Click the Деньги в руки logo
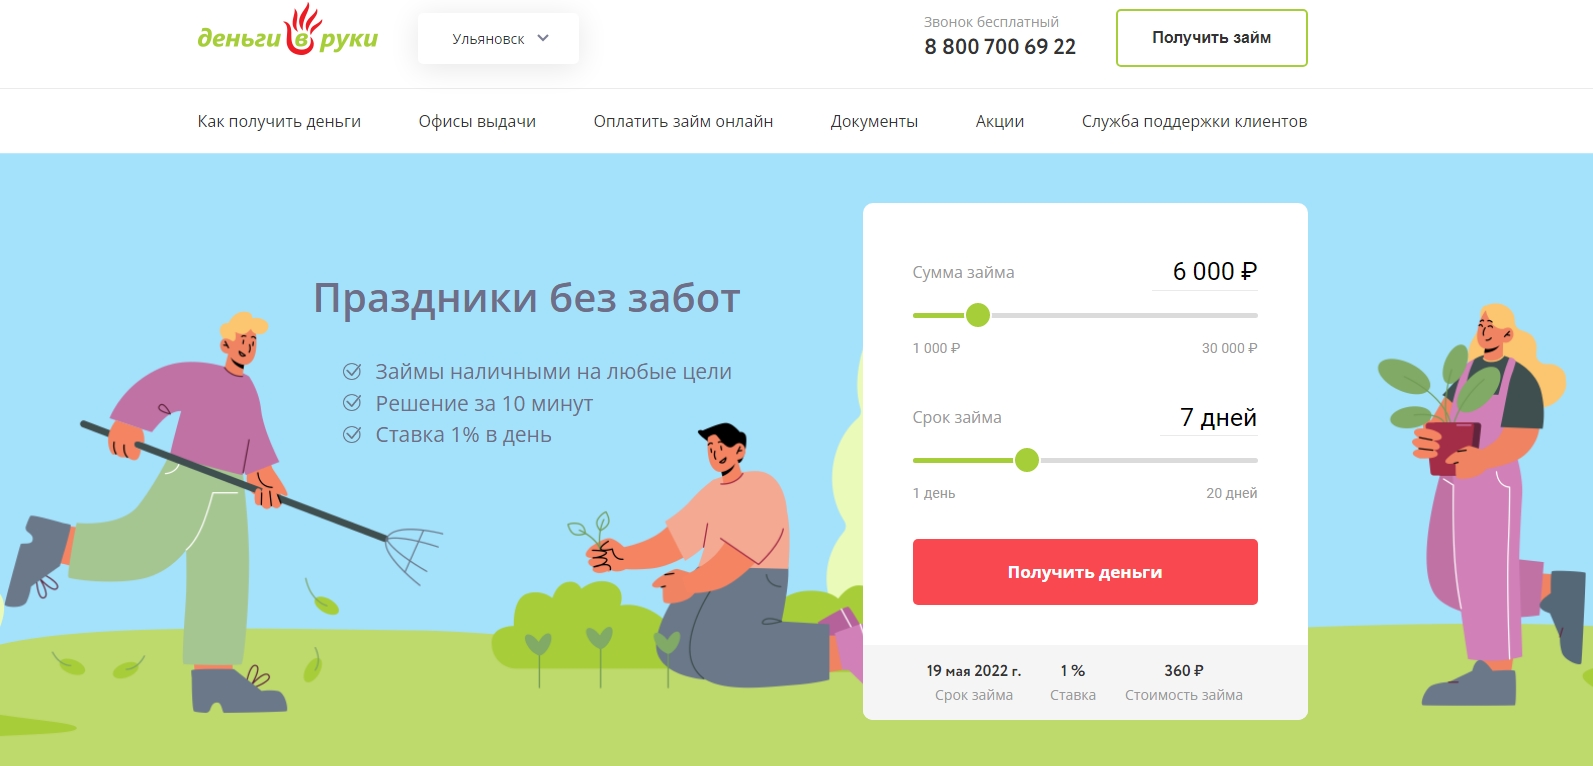Viewport: 1593px width, 766px height. tap(288, 32)
